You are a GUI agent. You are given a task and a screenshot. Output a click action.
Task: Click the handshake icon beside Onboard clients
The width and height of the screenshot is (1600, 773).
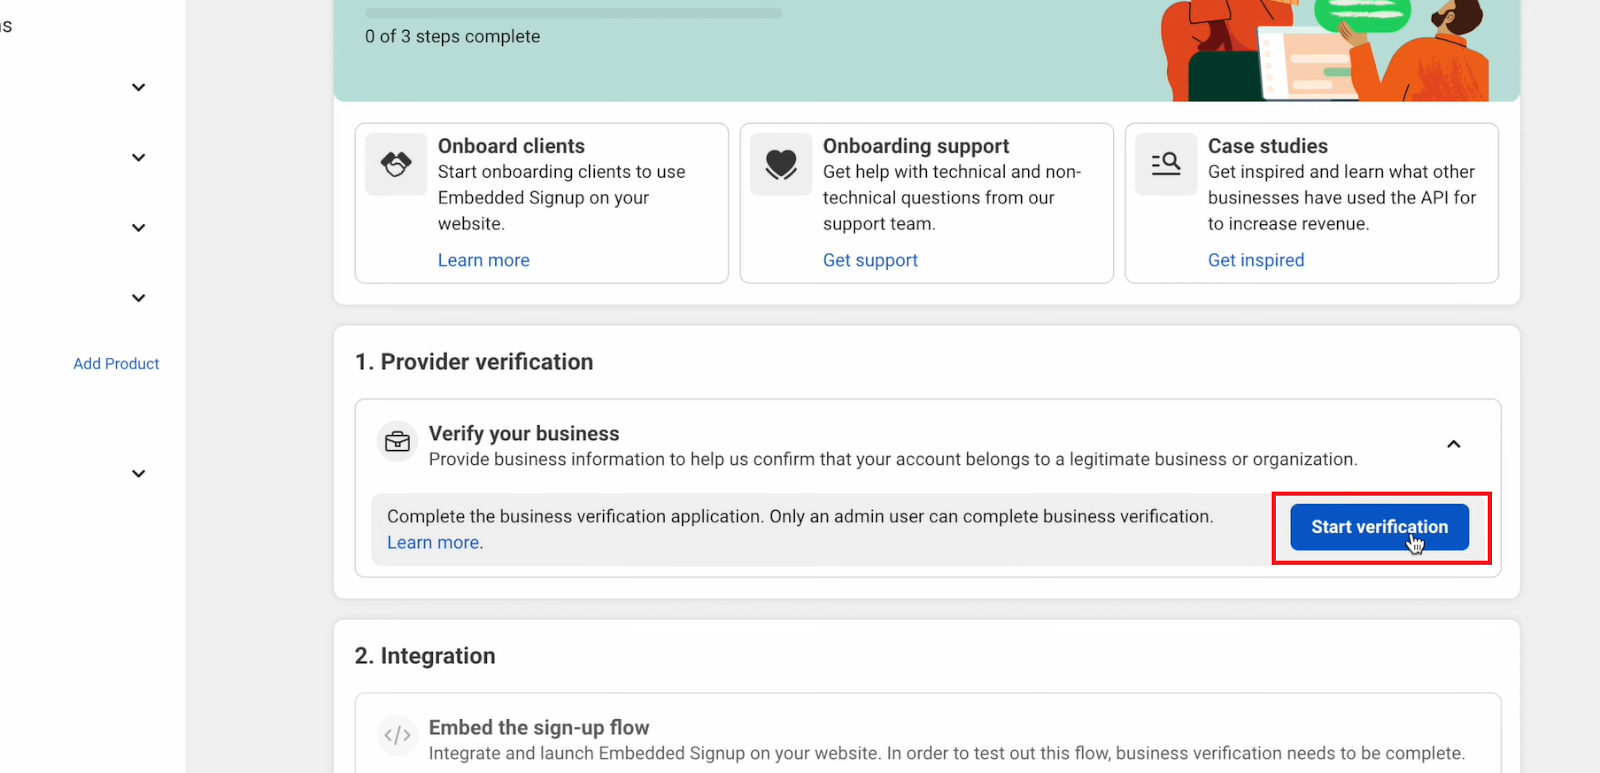point(396,164)
